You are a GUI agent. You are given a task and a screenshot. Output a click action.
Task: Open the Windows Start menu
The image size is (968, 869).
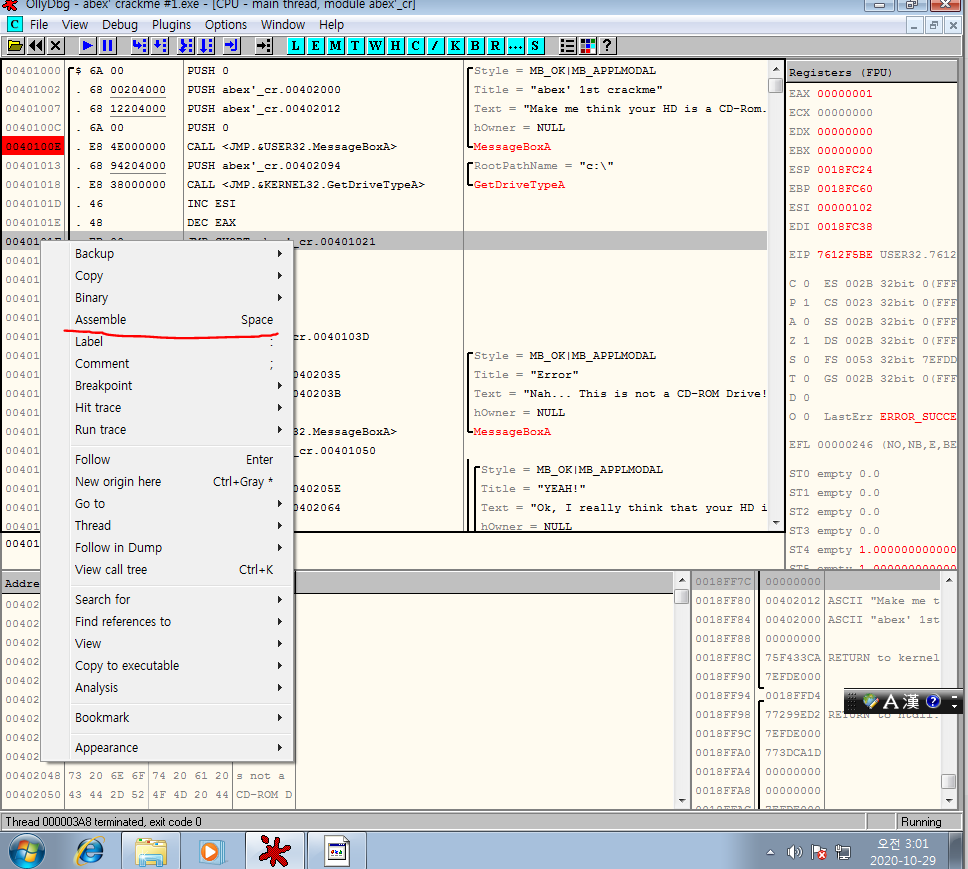coord(27,851)
